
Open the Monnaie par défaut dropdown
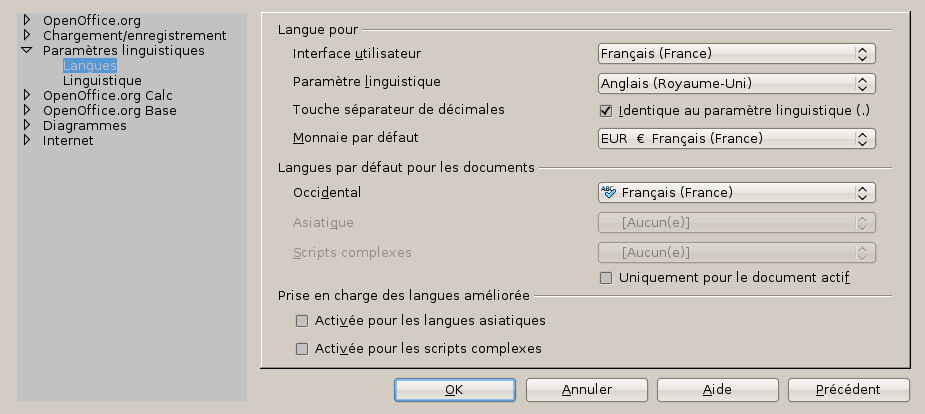[736, 138]
